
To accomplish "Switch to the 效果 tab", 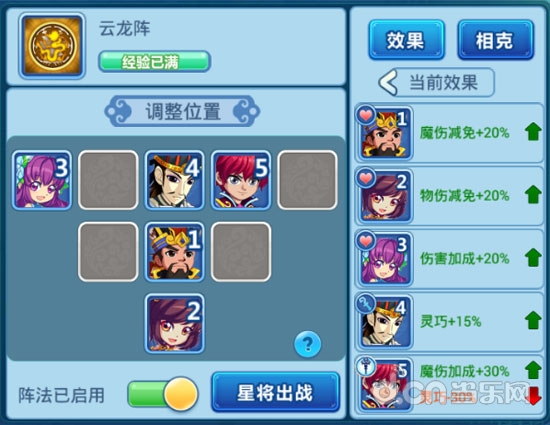I will [407, 40].
